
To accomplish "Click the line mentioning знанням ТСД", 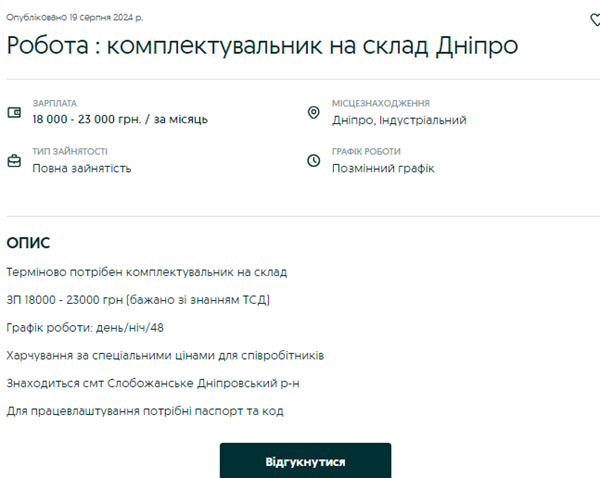I will pos(138,300).
